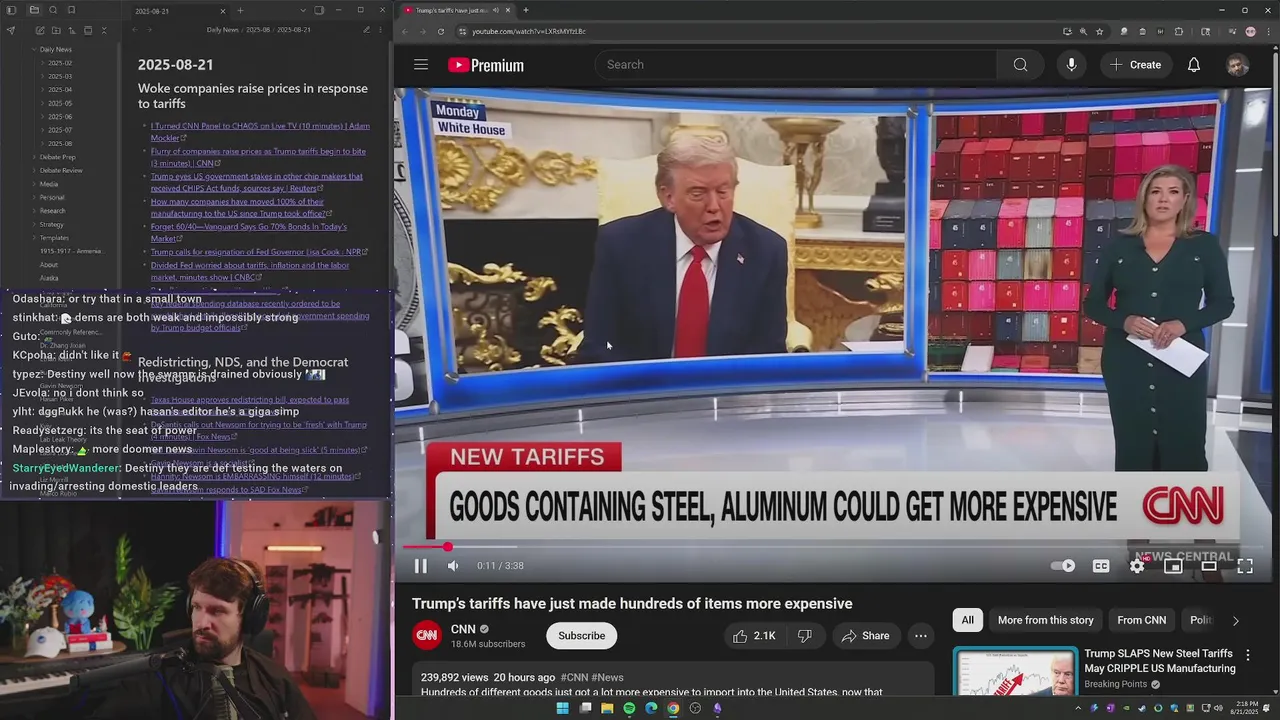The height and width of the screenshot is (720, 1280).
Task: Open options for Breaking Points video
Action: (x=1247, y=656)
